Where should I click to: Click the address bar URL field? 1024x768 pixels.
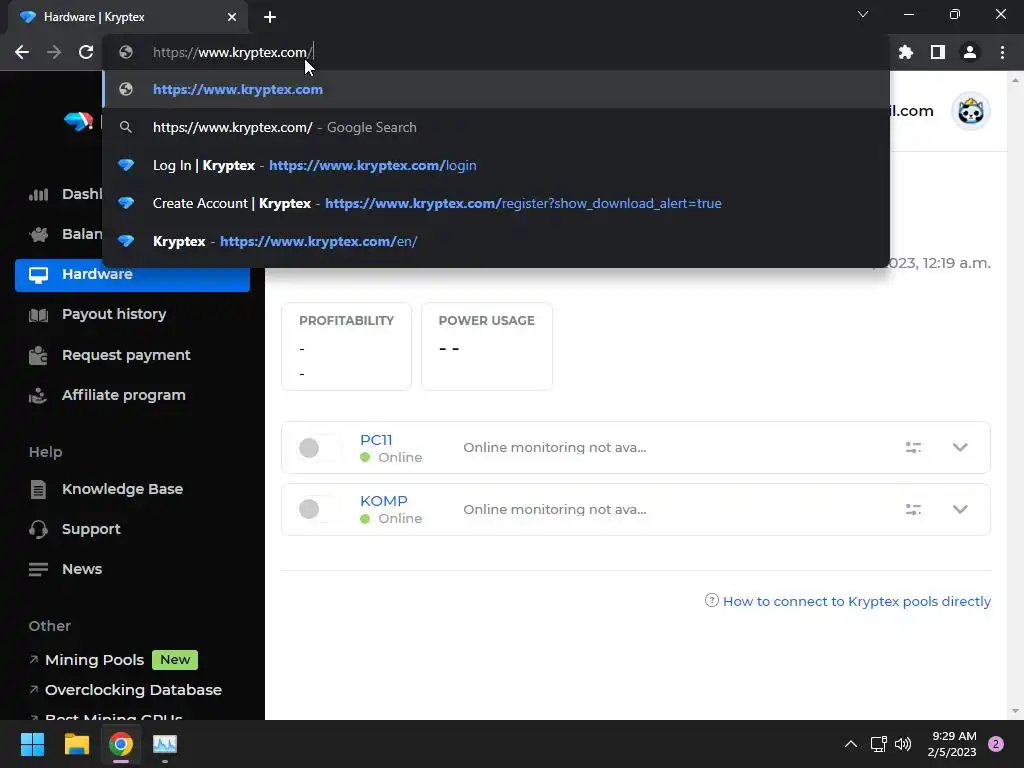click(496, 52)
